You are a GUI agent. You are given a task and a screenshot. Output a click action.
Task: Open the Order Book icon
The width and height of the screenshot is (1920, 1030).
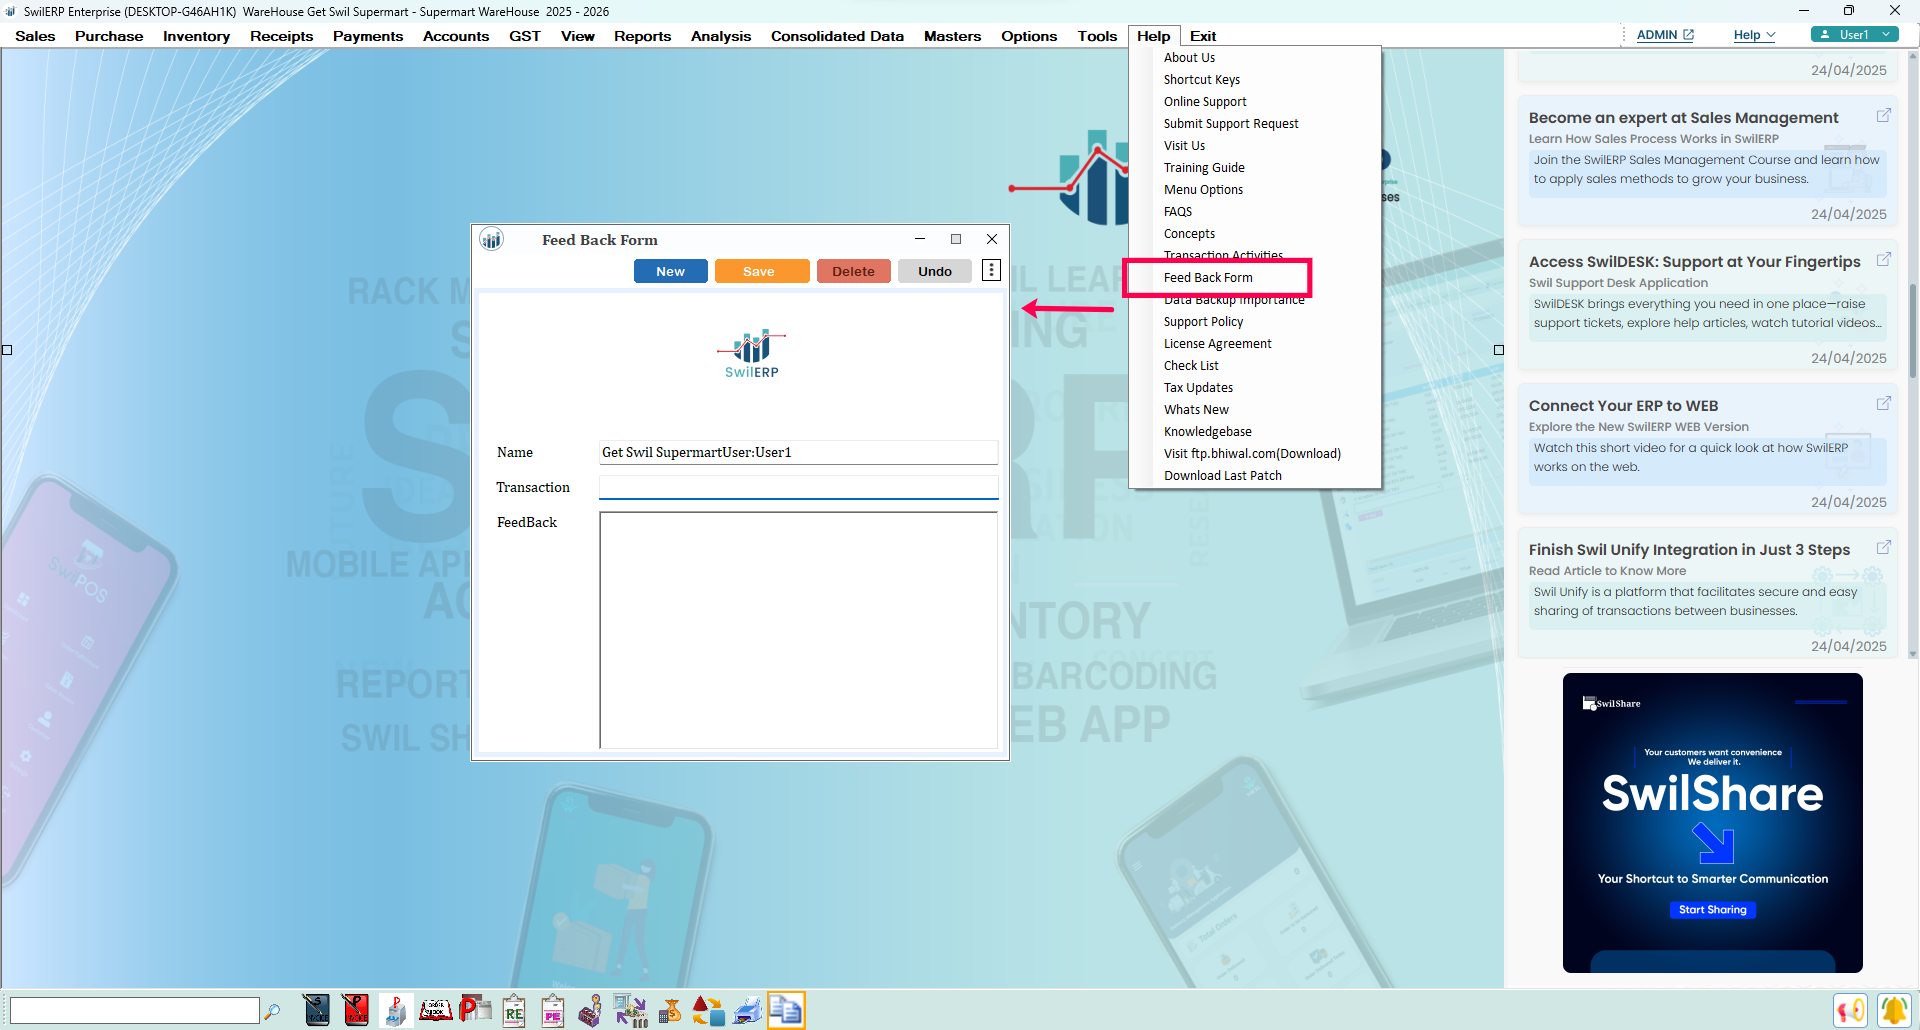pos(435,1010)
